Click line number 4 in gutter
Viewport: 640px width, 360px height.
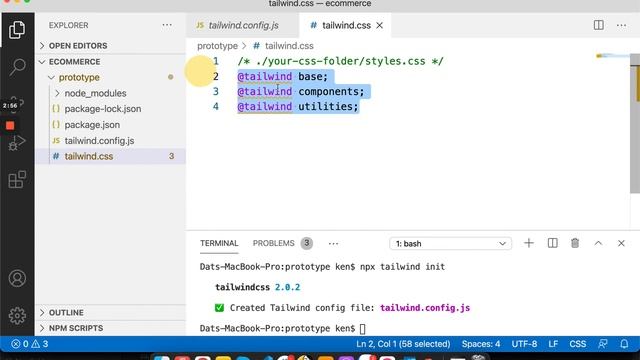216,107
